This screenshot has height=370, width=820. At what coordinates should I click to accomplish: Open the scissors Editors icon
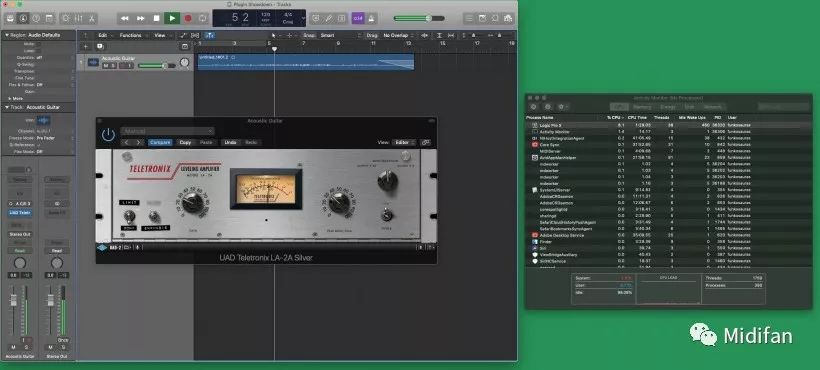(92, 18)
